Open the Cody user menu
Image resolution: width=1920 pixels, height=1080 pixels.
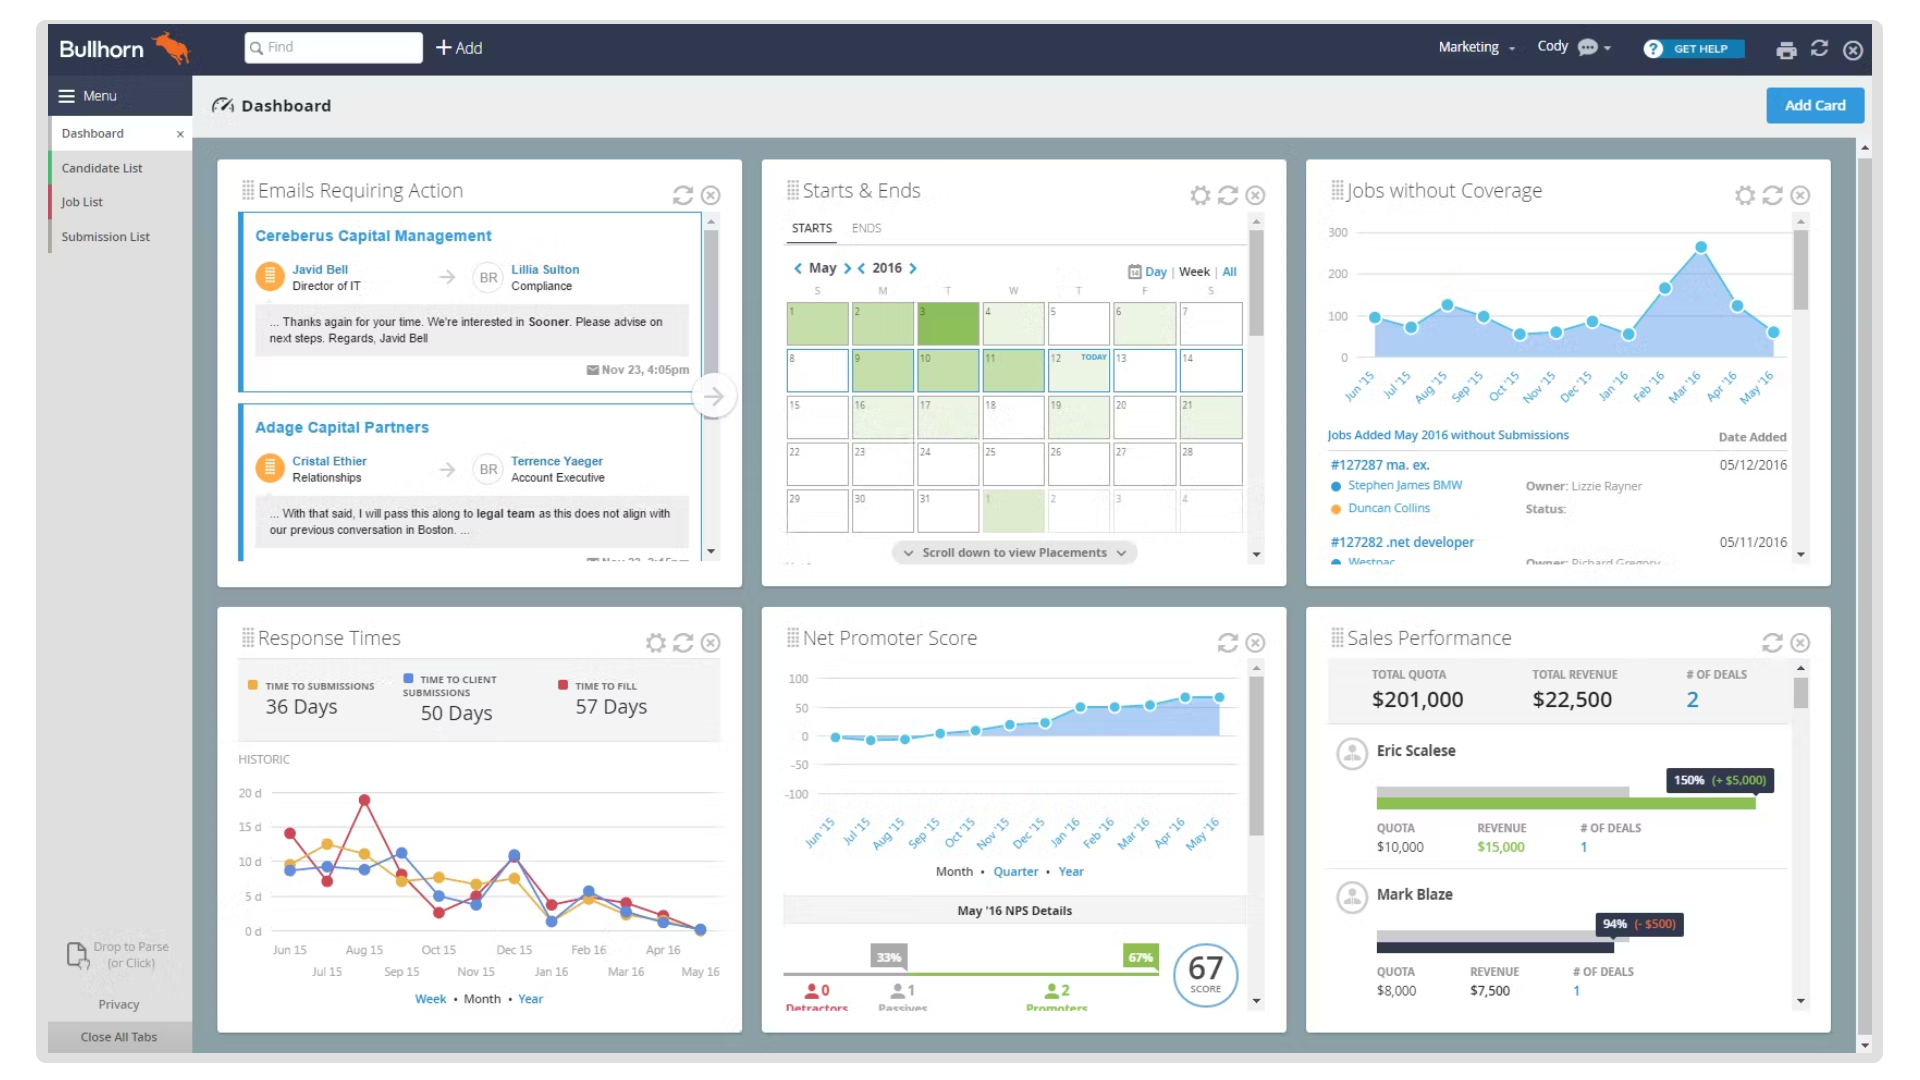[x=1553, y=46]
